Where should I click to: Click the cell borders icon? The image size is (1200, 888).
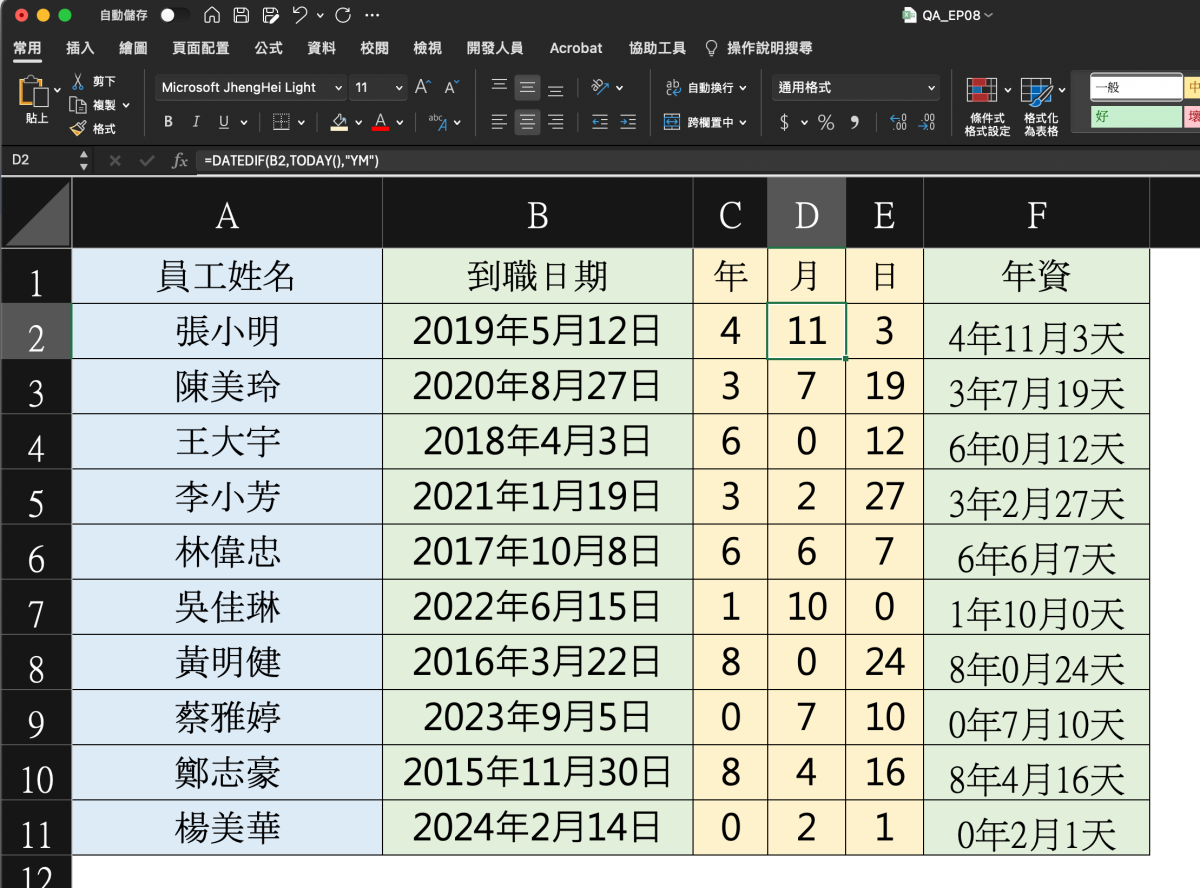pyautogui.click(x=281, y=122)
